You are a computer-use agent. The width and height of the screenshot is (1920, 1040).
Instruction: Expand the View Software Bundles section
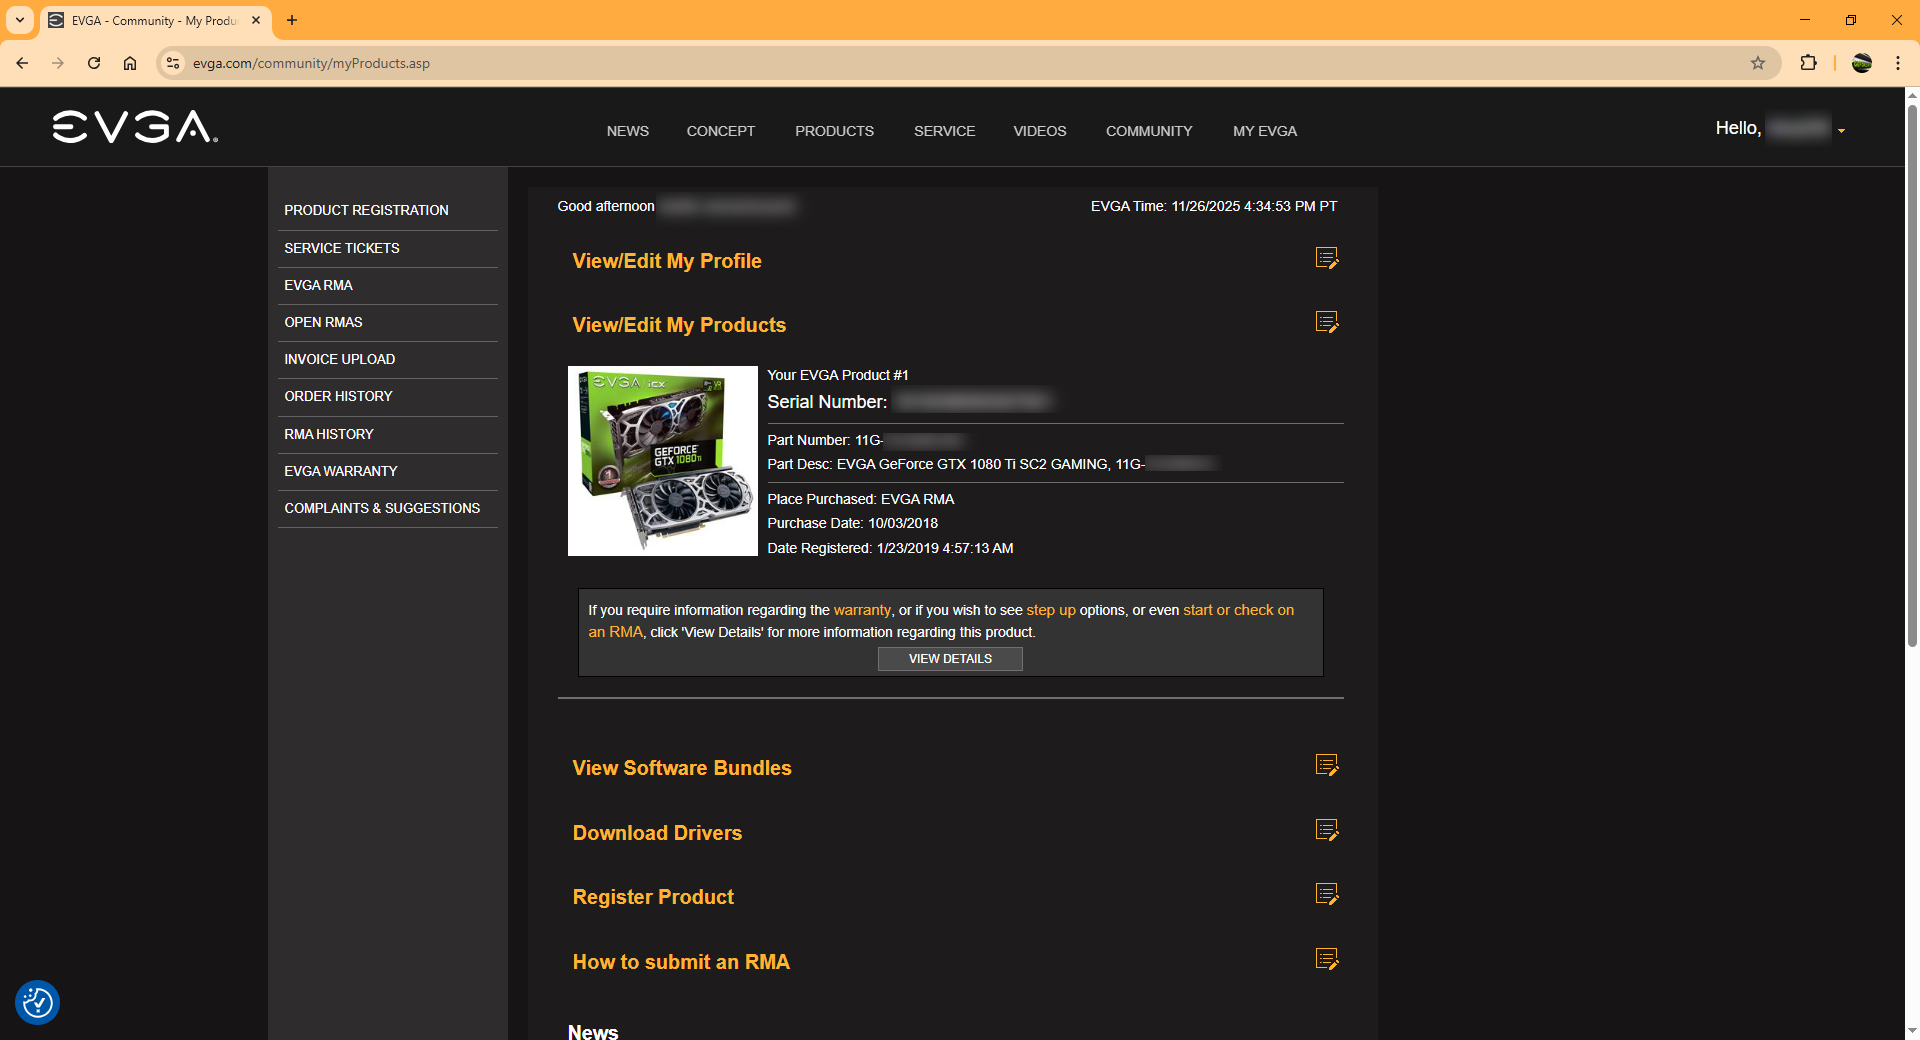coord(682,768)
